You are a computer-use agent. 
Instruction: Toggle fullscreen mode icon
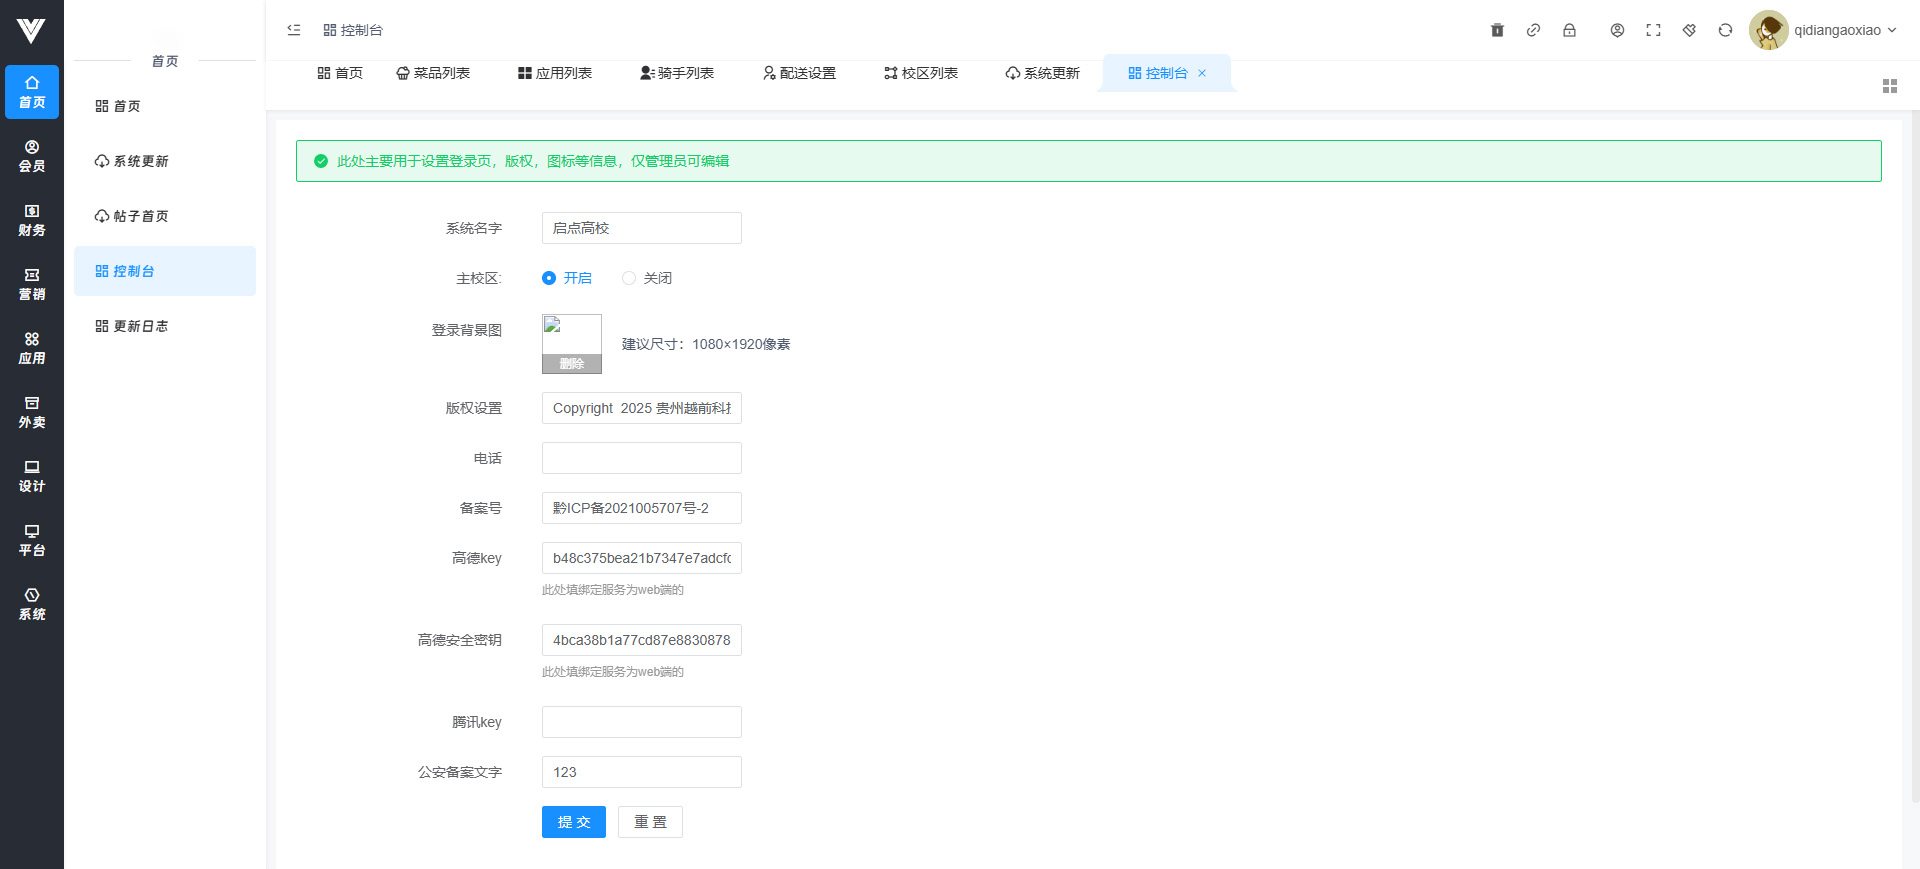[1653, 30]
